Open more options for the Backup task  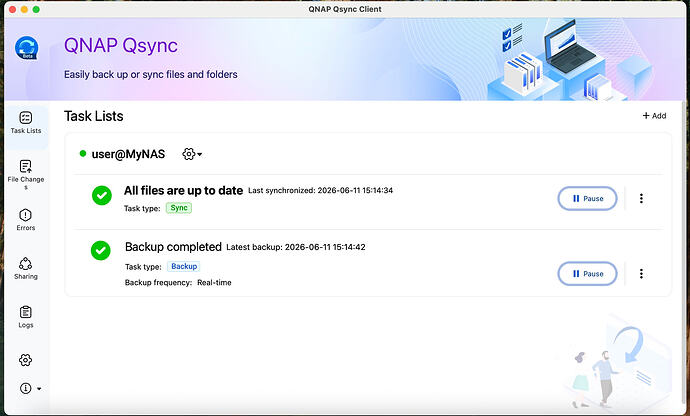tap(641, 274)
